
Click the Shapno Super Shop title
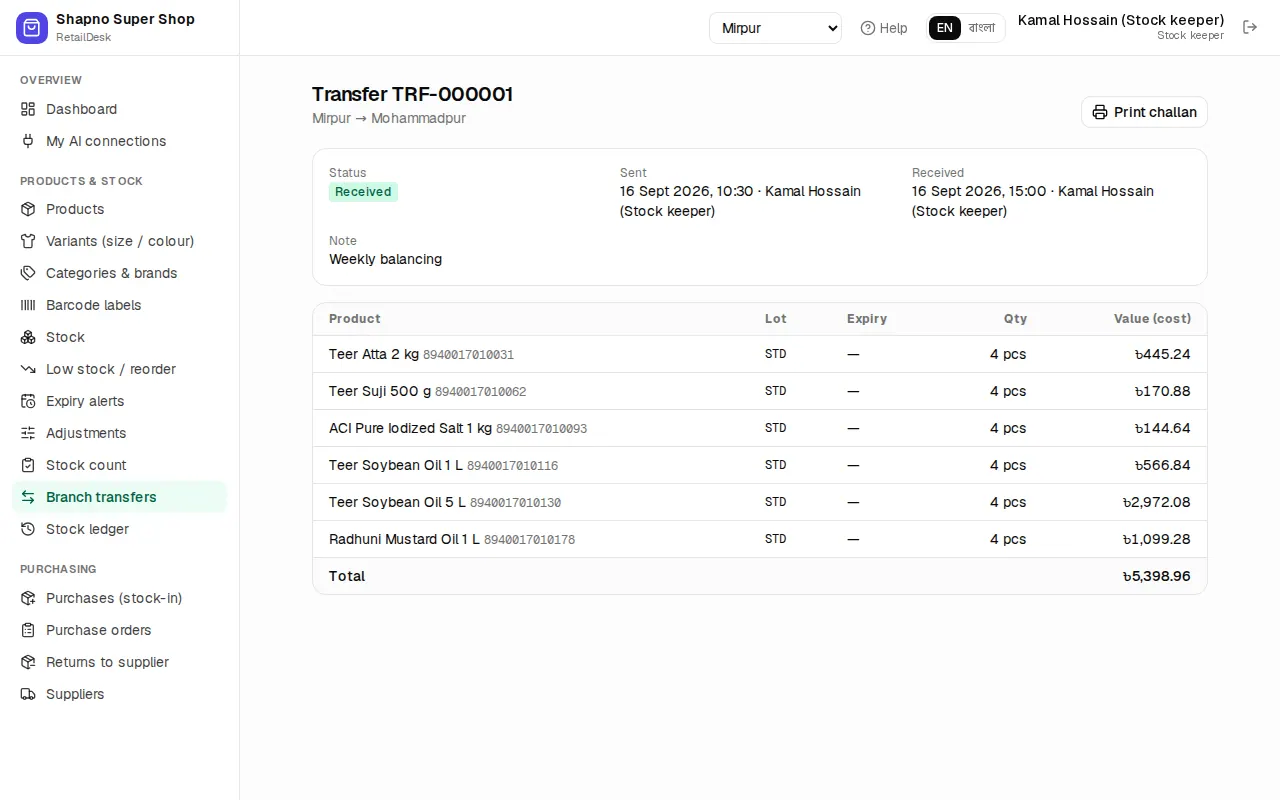pyautogui.click(x=125, y=19)
